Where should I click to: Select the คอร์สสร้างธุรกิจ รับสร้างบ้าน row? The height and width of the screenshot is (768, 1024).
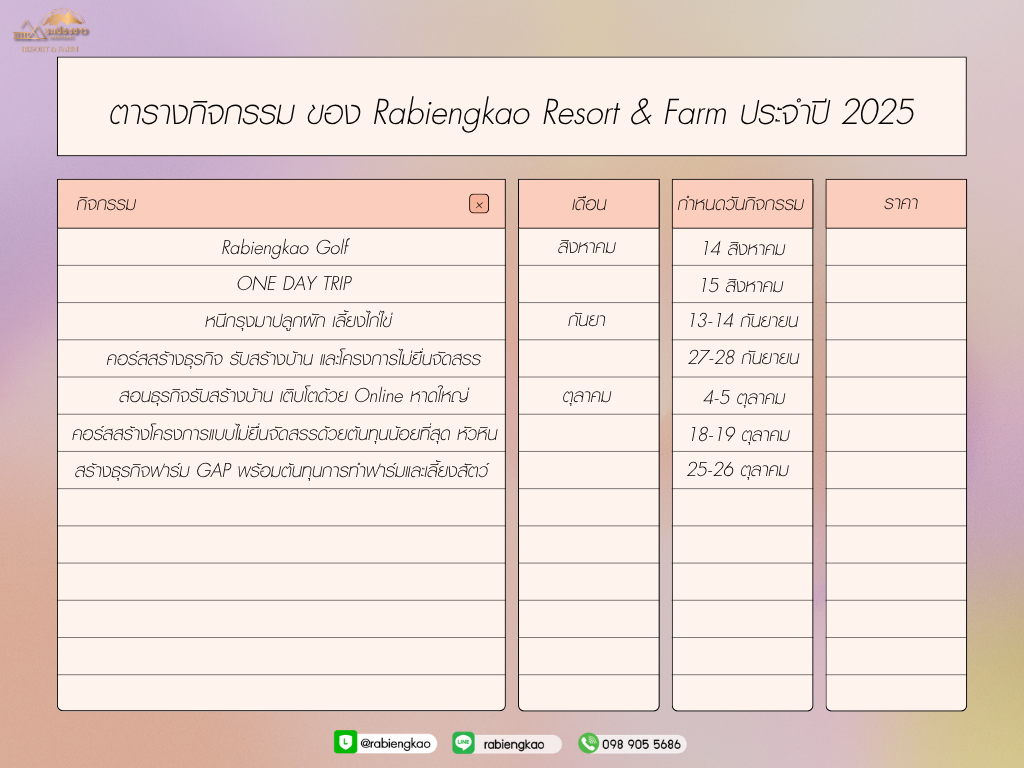(x=281, y=359)
